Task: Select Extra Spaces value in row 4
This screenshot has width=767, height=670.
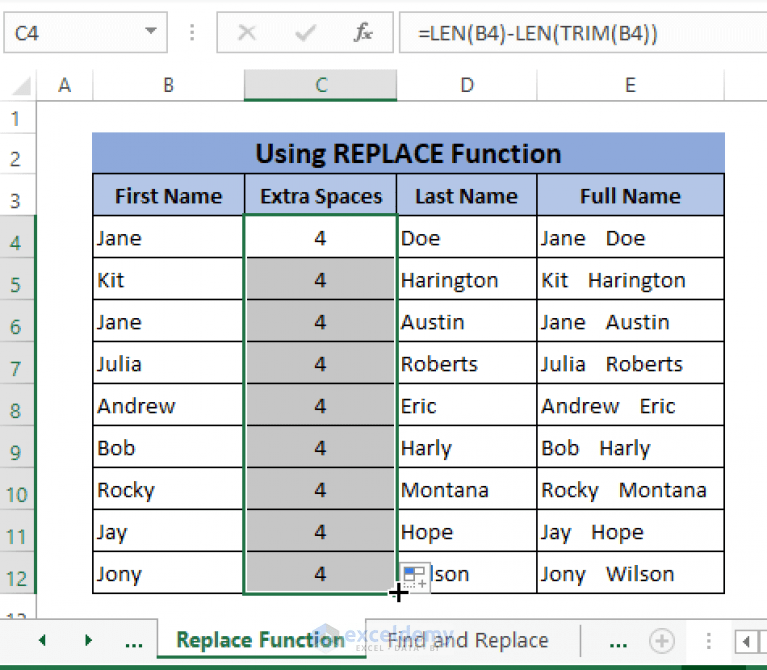Action: tap(321, 238)
